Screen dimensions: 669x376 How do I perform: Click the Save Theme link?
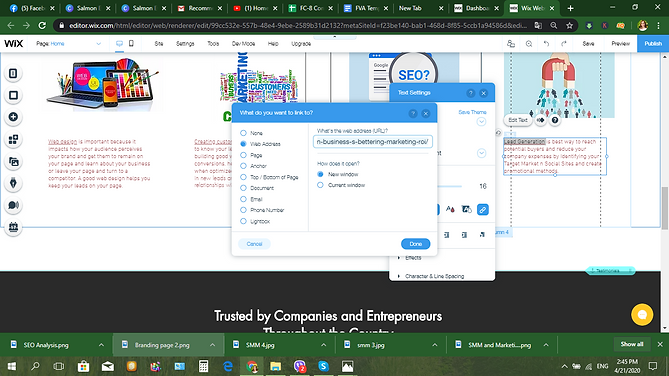pos(472,112)
